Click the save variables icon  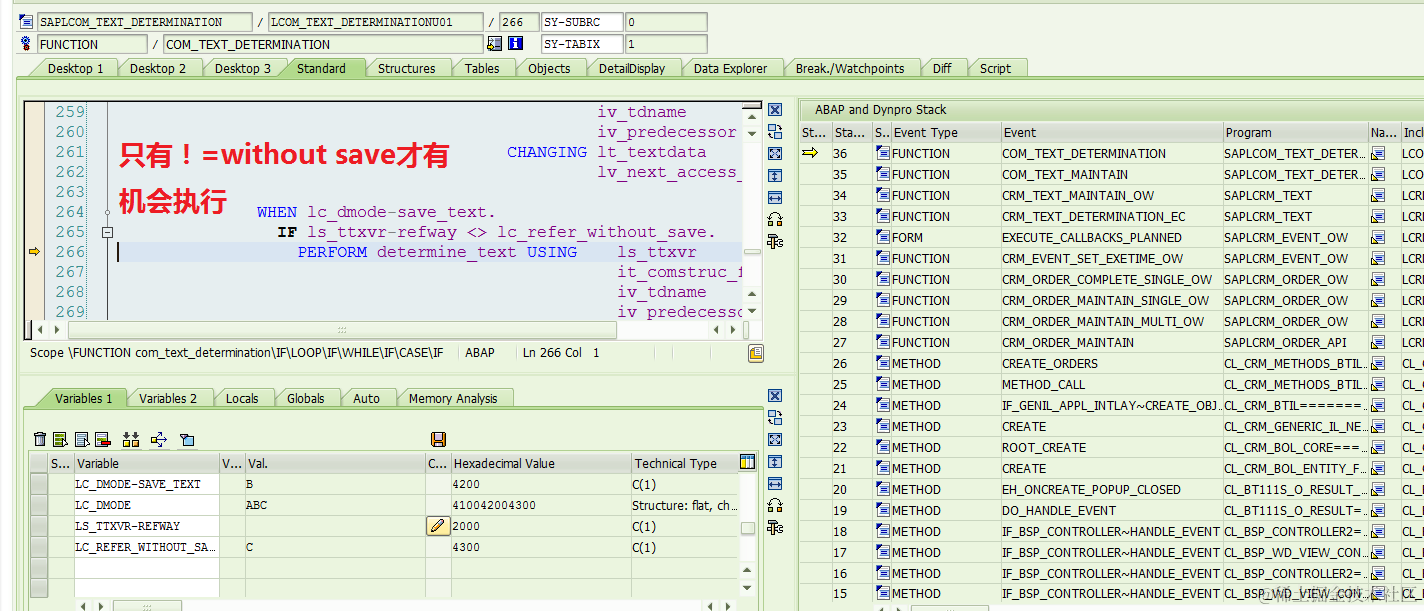(438, 439)
